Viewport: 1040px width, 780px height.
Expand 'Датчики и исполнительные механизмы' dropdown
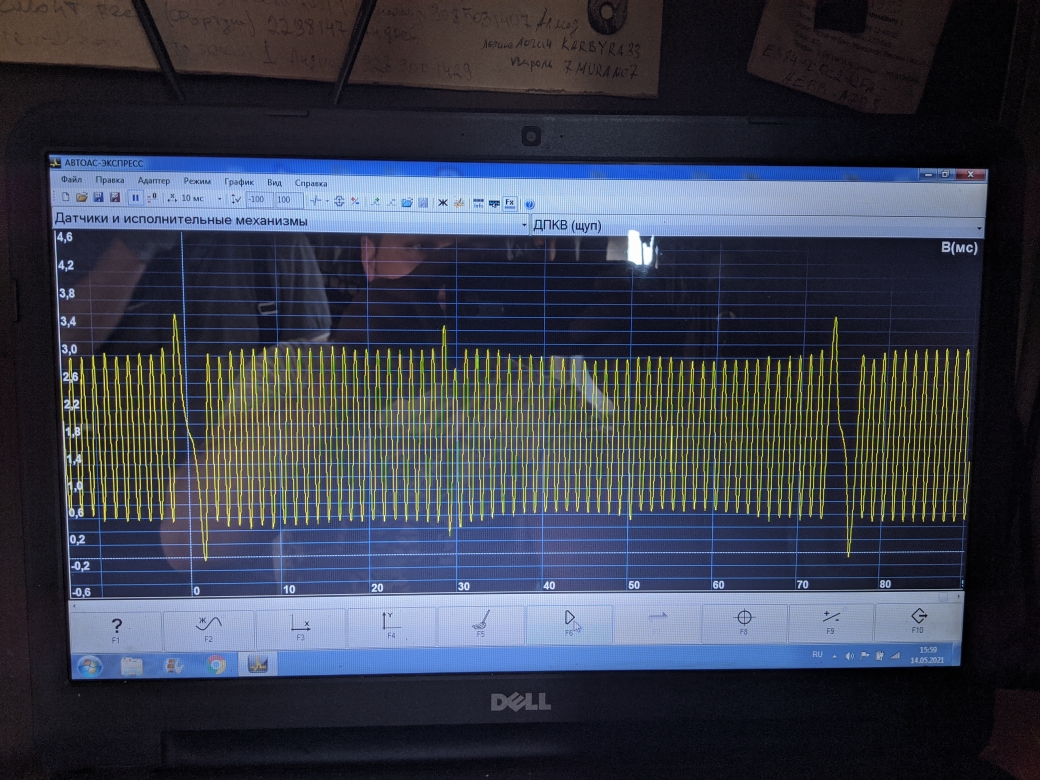click(523, 226)
